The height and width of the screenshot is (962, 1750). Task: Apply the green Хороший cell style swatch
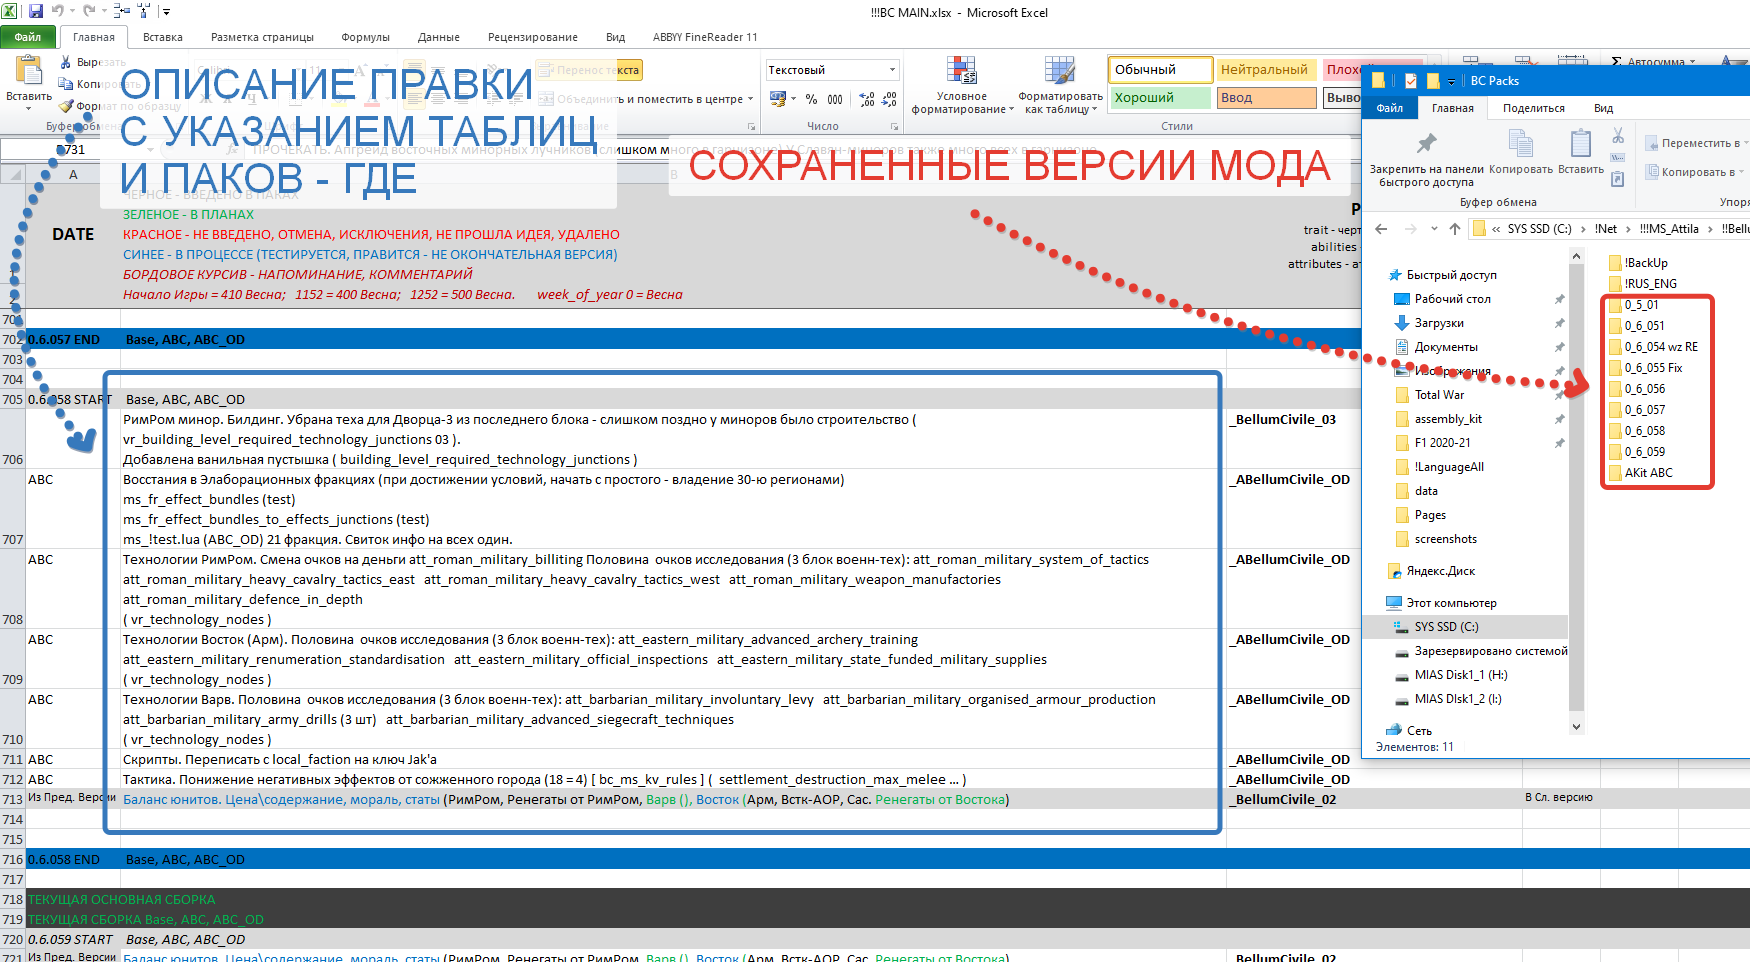(1160, 98)
